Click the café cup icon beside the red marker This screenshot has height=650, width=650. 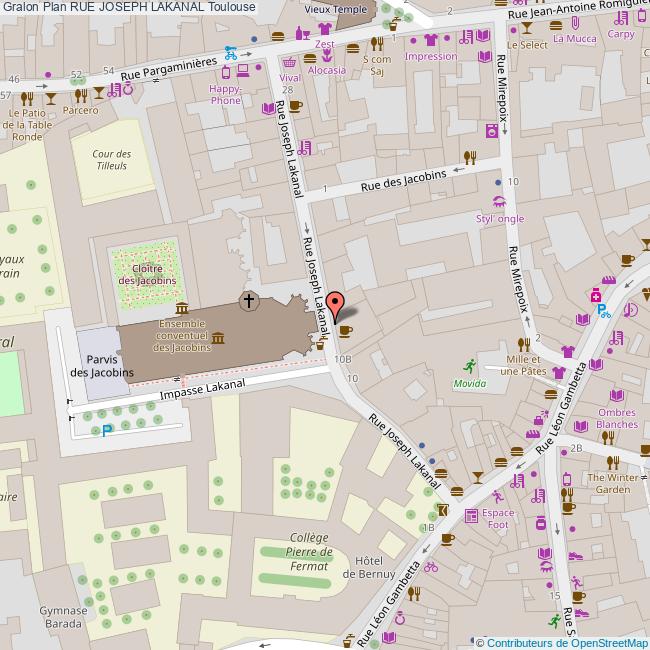[346, 331]
